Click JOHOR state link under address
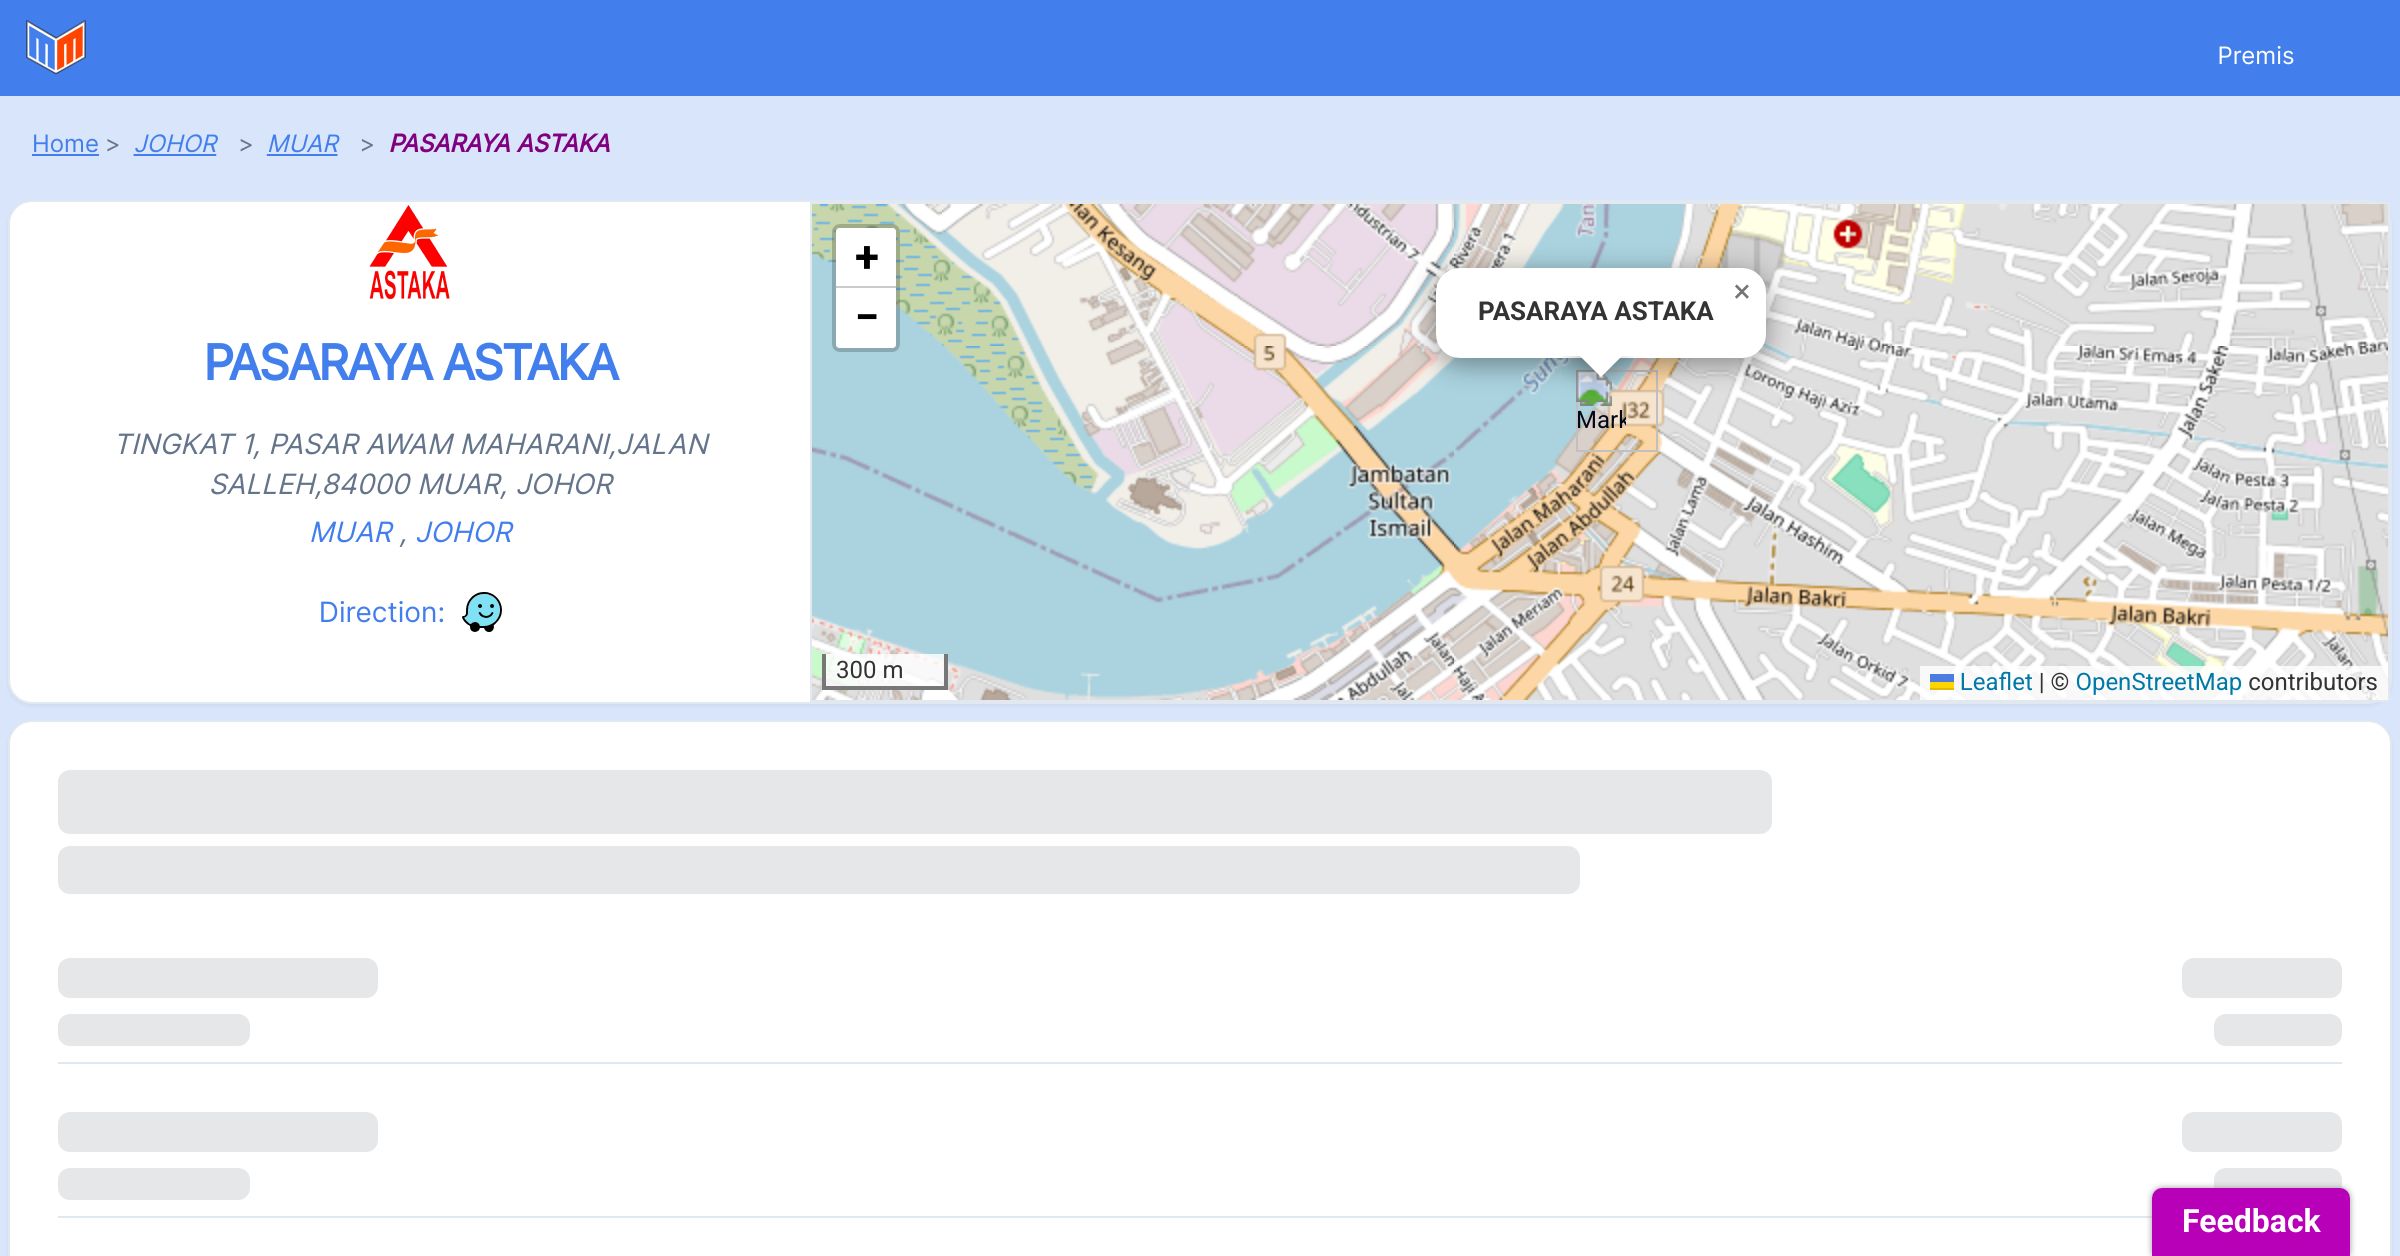 pyautogui.click(x=464, y=532)
